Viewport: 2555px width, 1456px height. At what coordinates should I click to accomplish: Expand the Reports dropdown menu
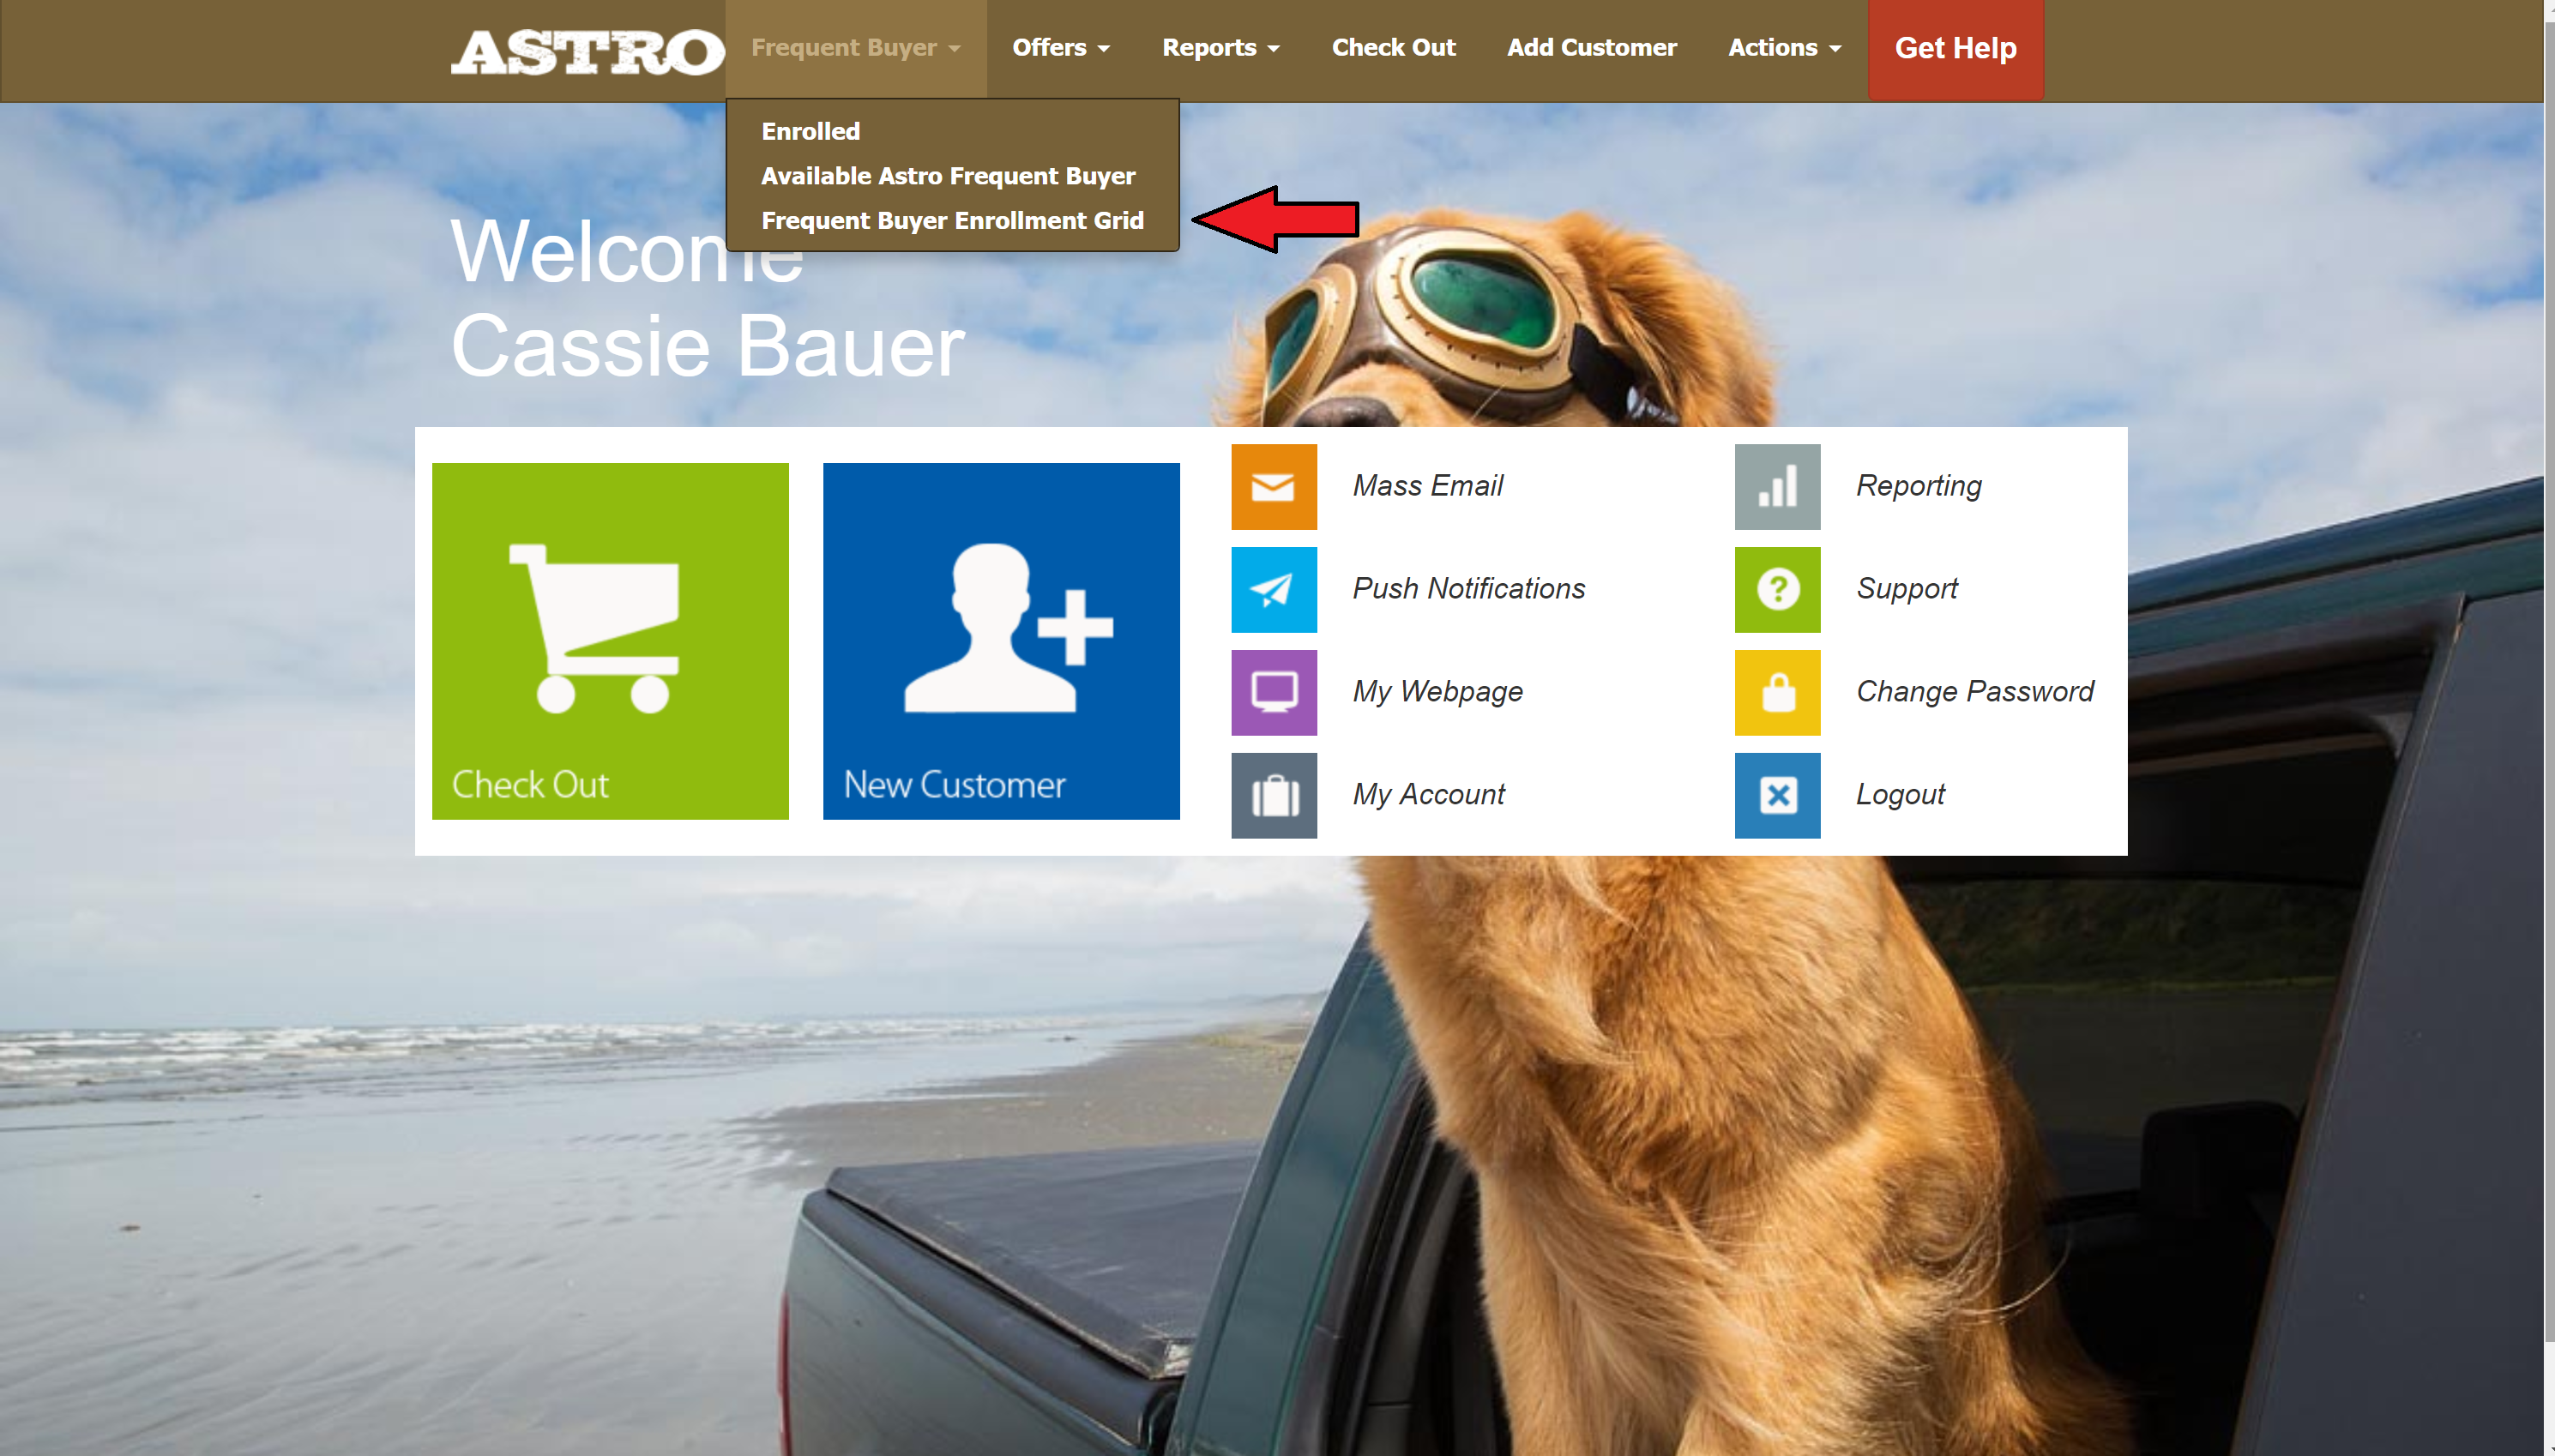tap(1220, 48)
